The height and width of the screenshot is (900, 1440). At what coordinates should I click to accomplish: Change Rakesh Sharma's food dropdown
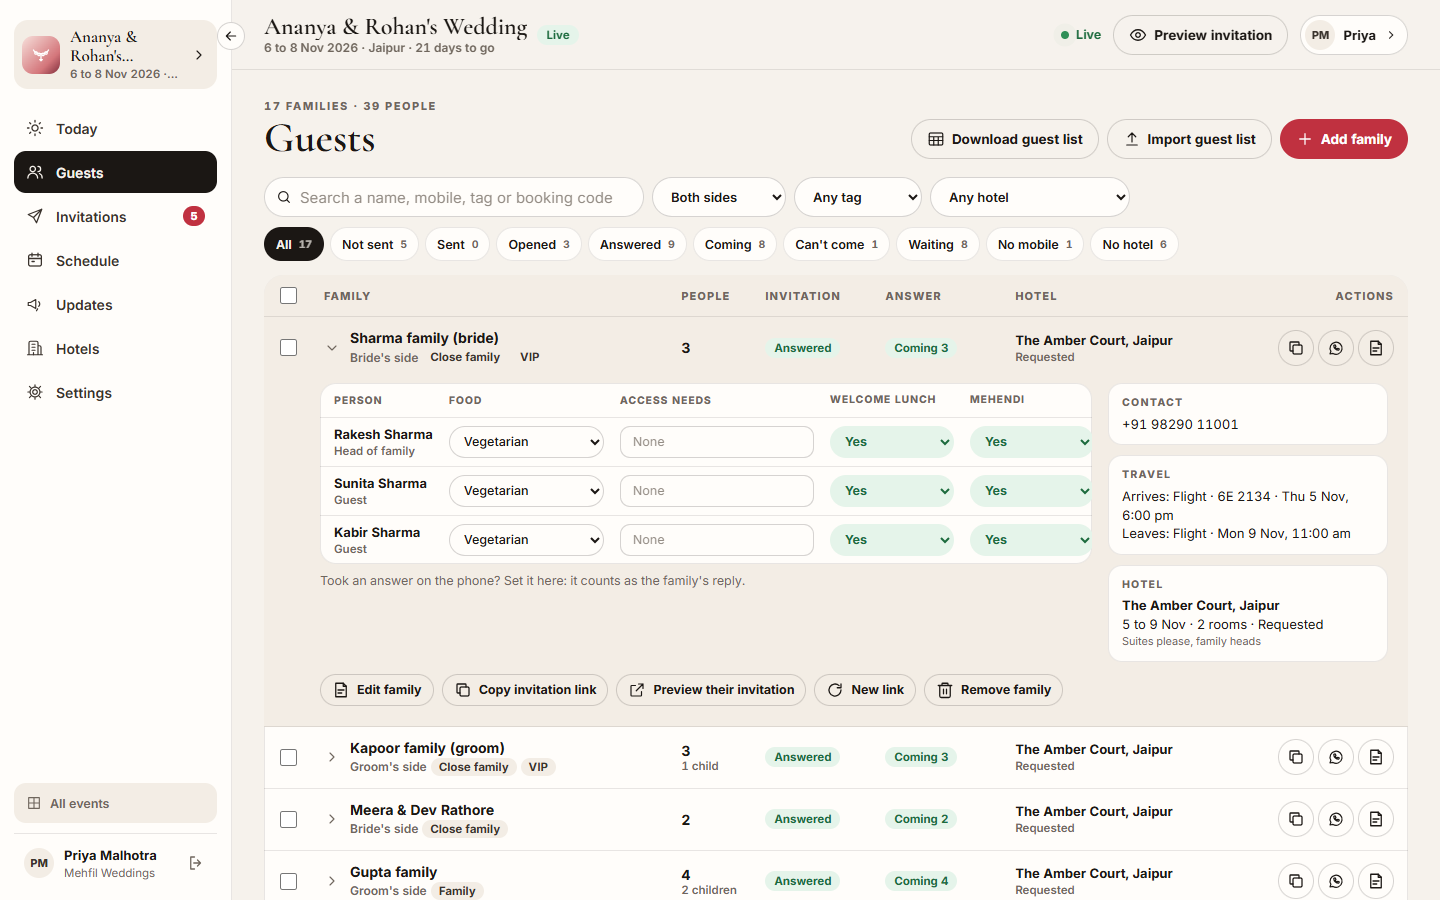click(526, 442)
